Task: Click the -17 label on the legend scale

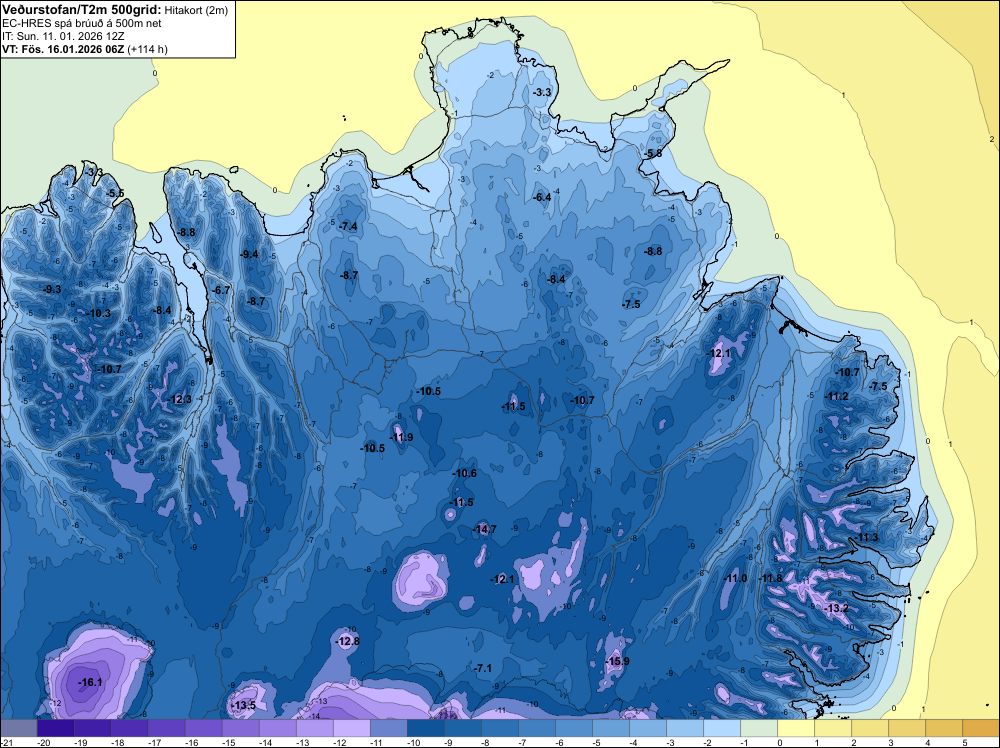Action: 155,742
